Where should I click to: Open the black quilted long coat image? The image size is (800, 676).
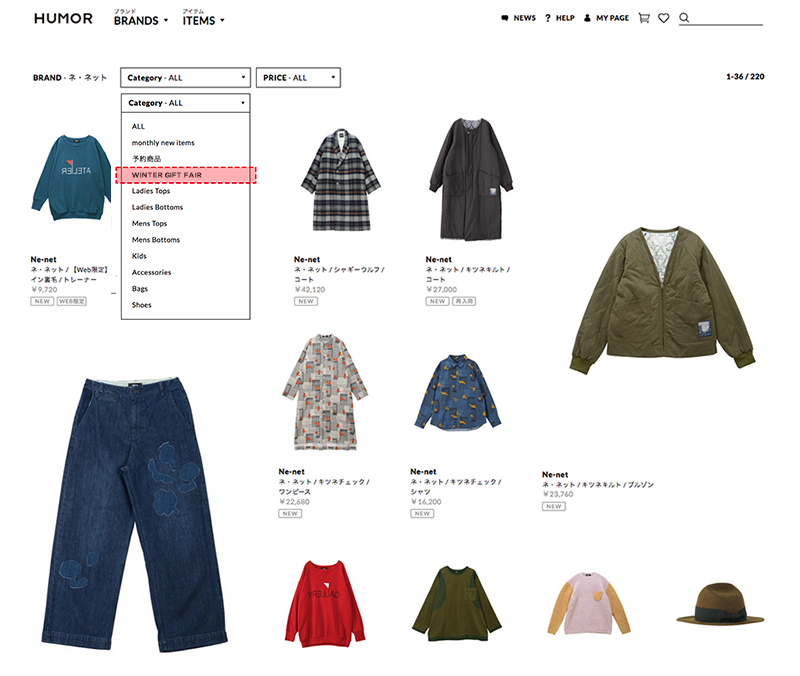tap(471, 179)
